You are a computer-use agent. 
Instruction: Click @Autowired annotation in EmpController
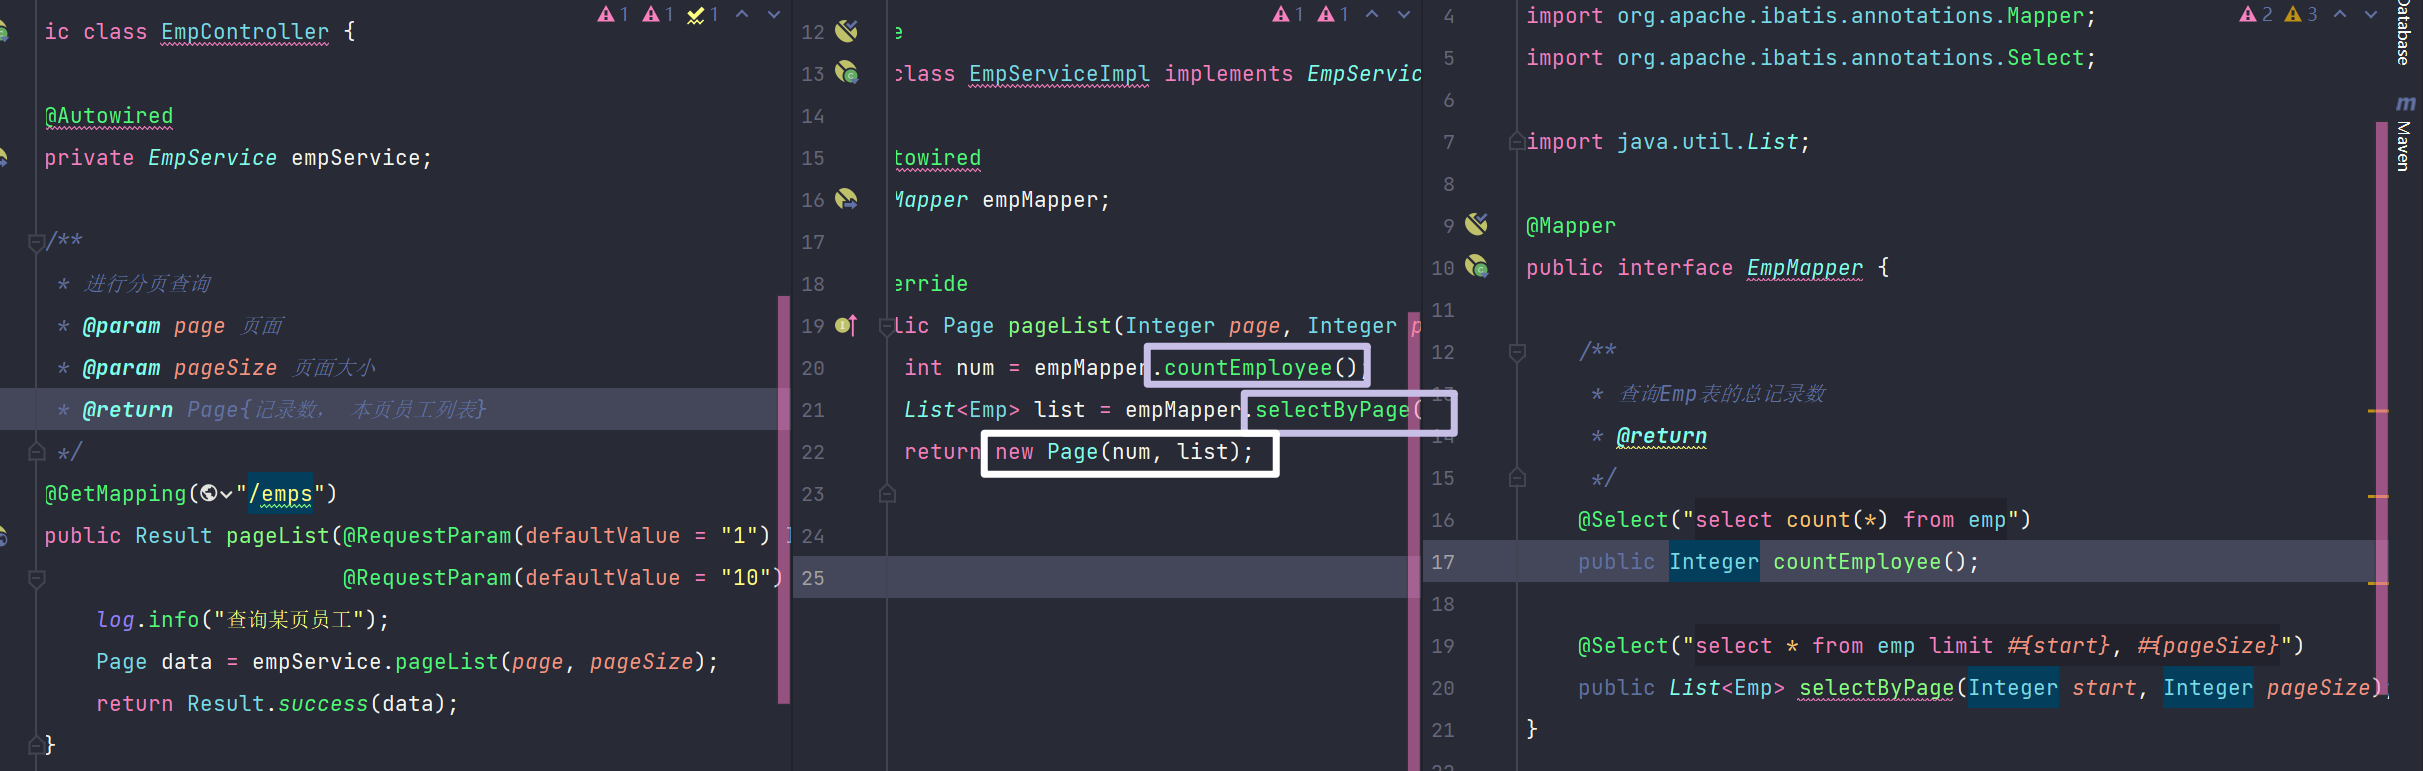point(109,116)
